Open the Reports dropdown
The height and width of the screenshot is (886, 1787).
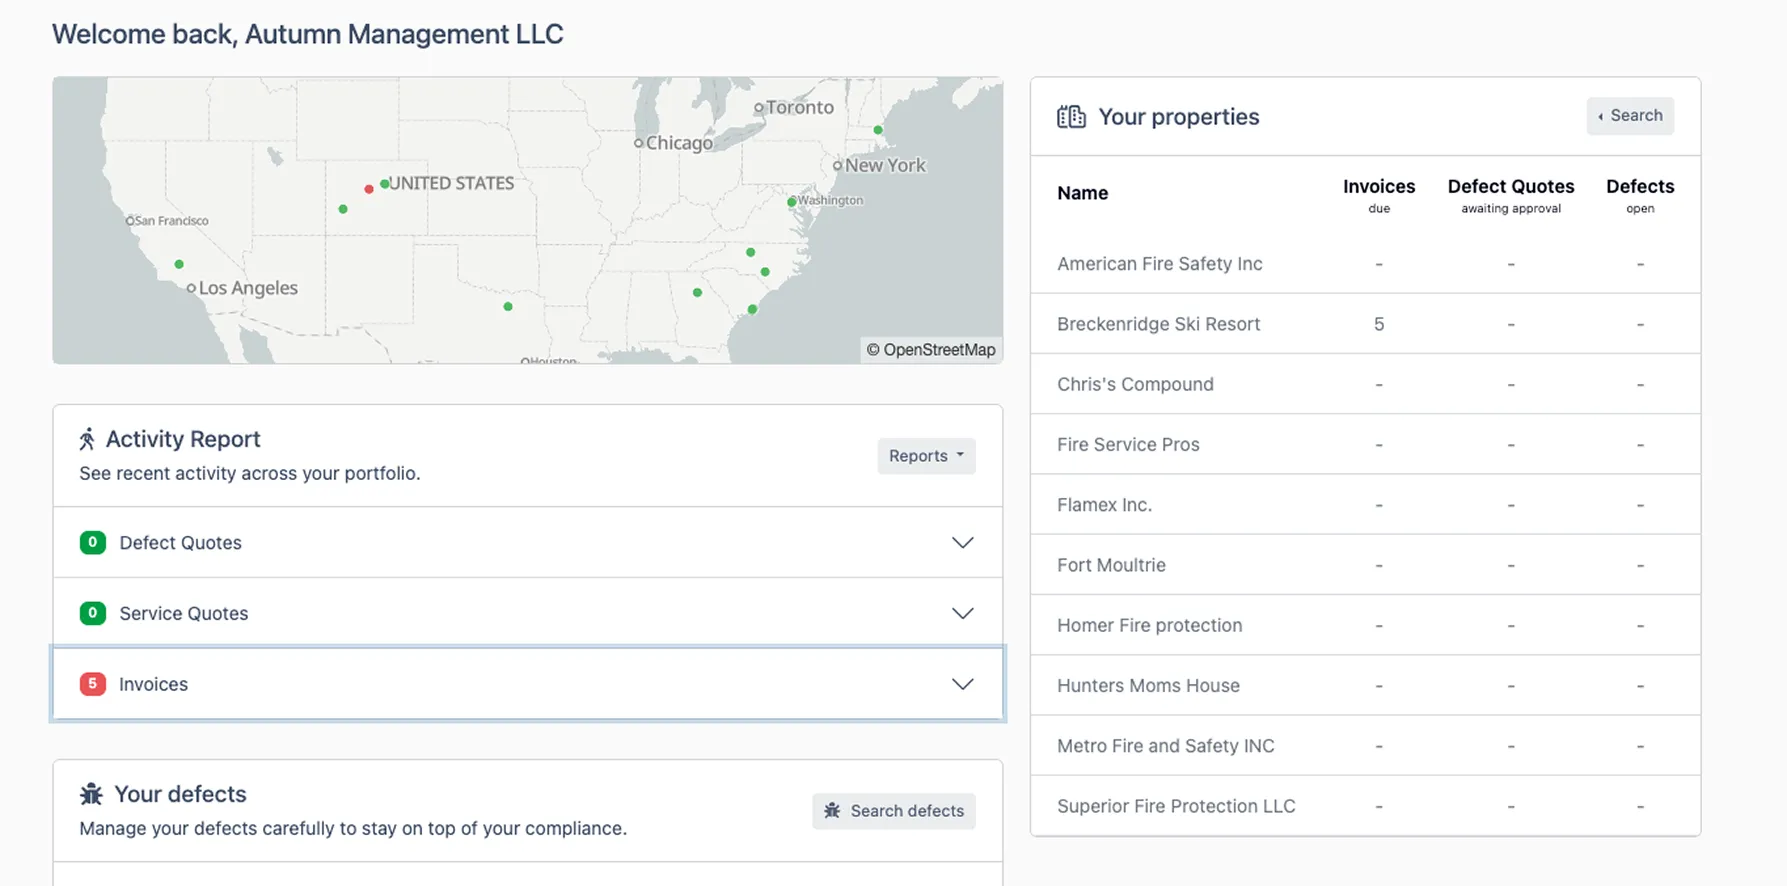(x=926, y=456)
